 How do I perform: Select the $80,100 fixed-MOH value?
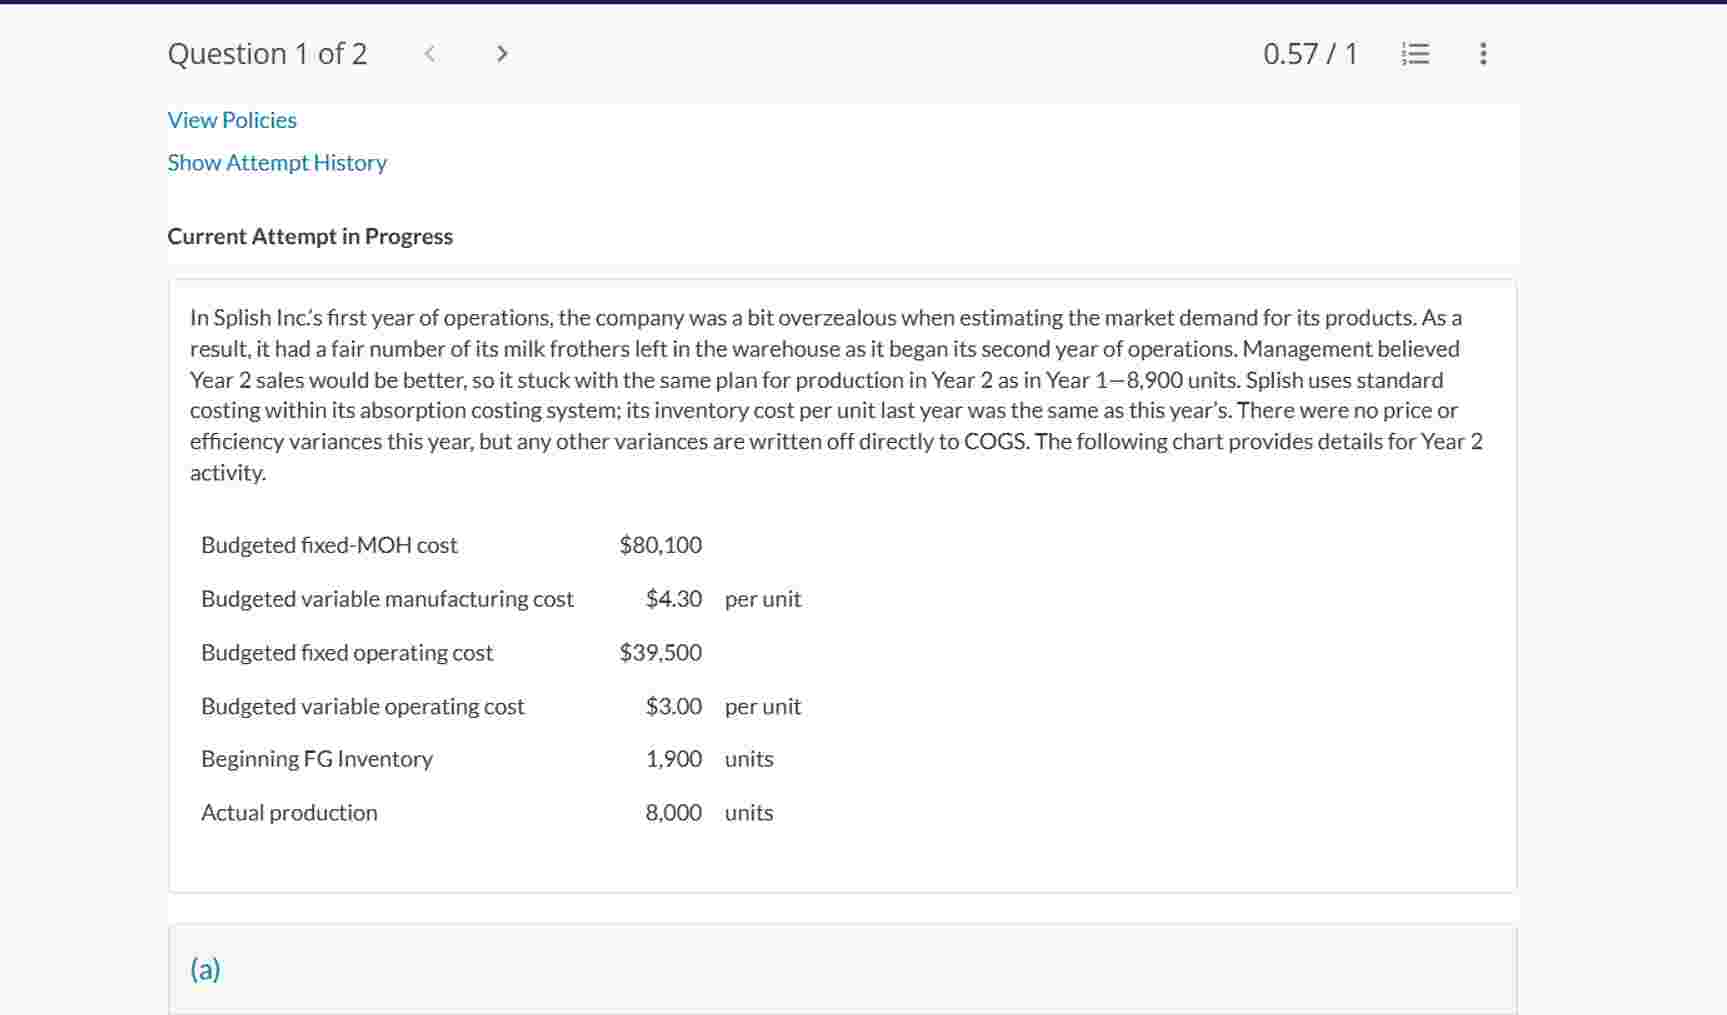point(660,545)
